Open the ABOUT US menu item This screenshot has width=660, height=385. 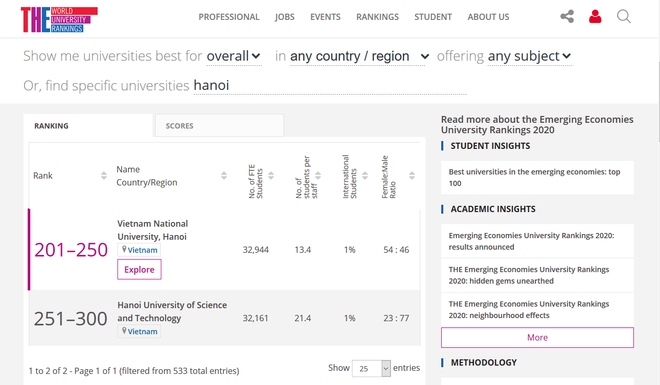point(488,17)
